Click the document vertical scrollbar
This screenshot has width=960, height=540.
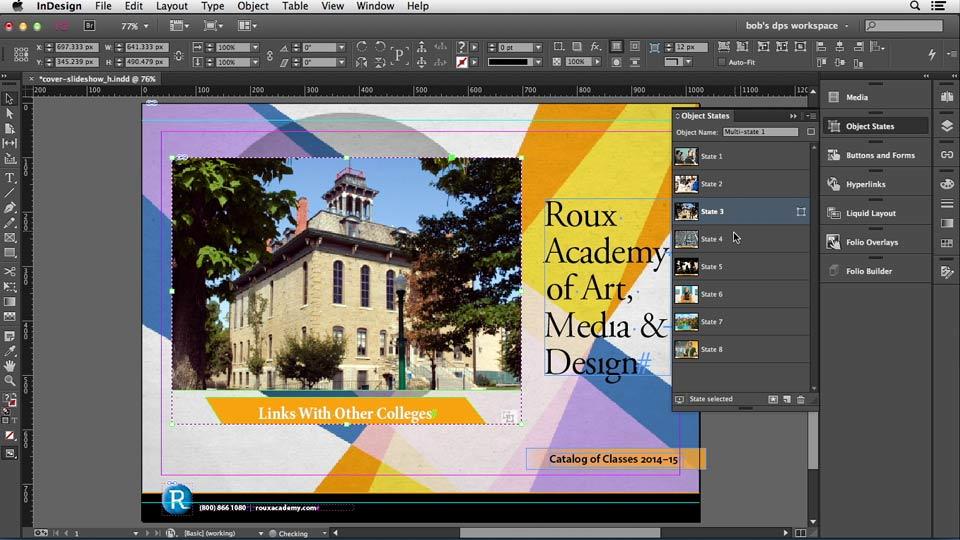(x=812, y=441)
